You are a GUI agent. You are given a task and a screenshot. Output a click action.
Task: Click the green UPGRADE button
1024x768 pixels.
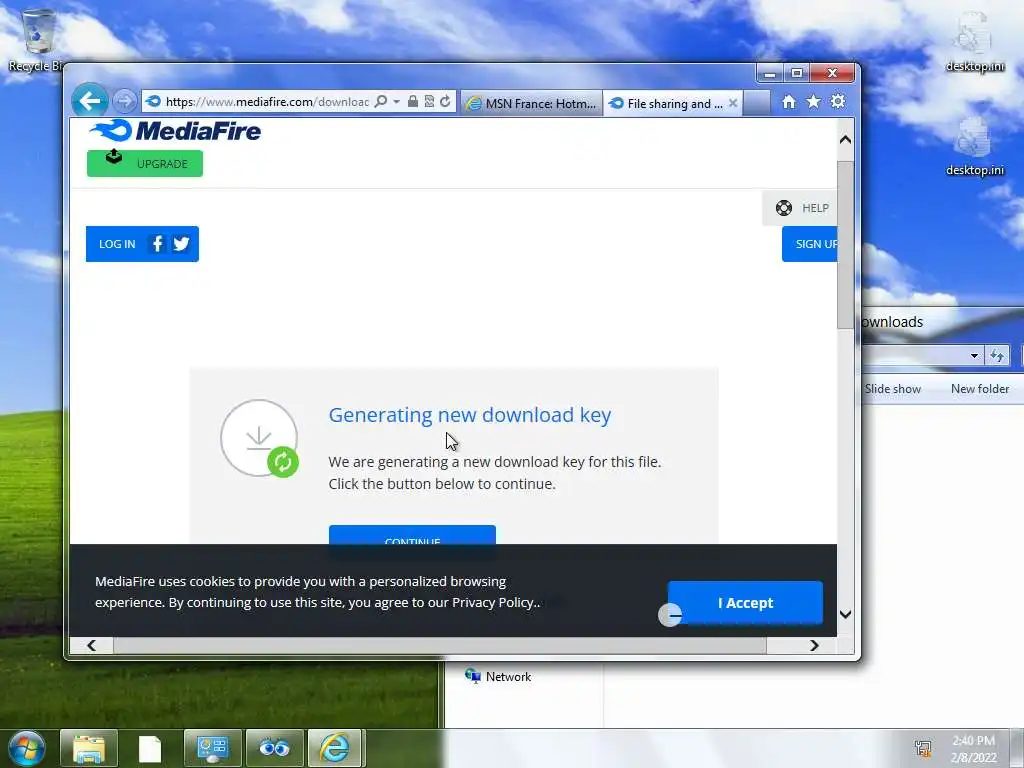[145, 163]
